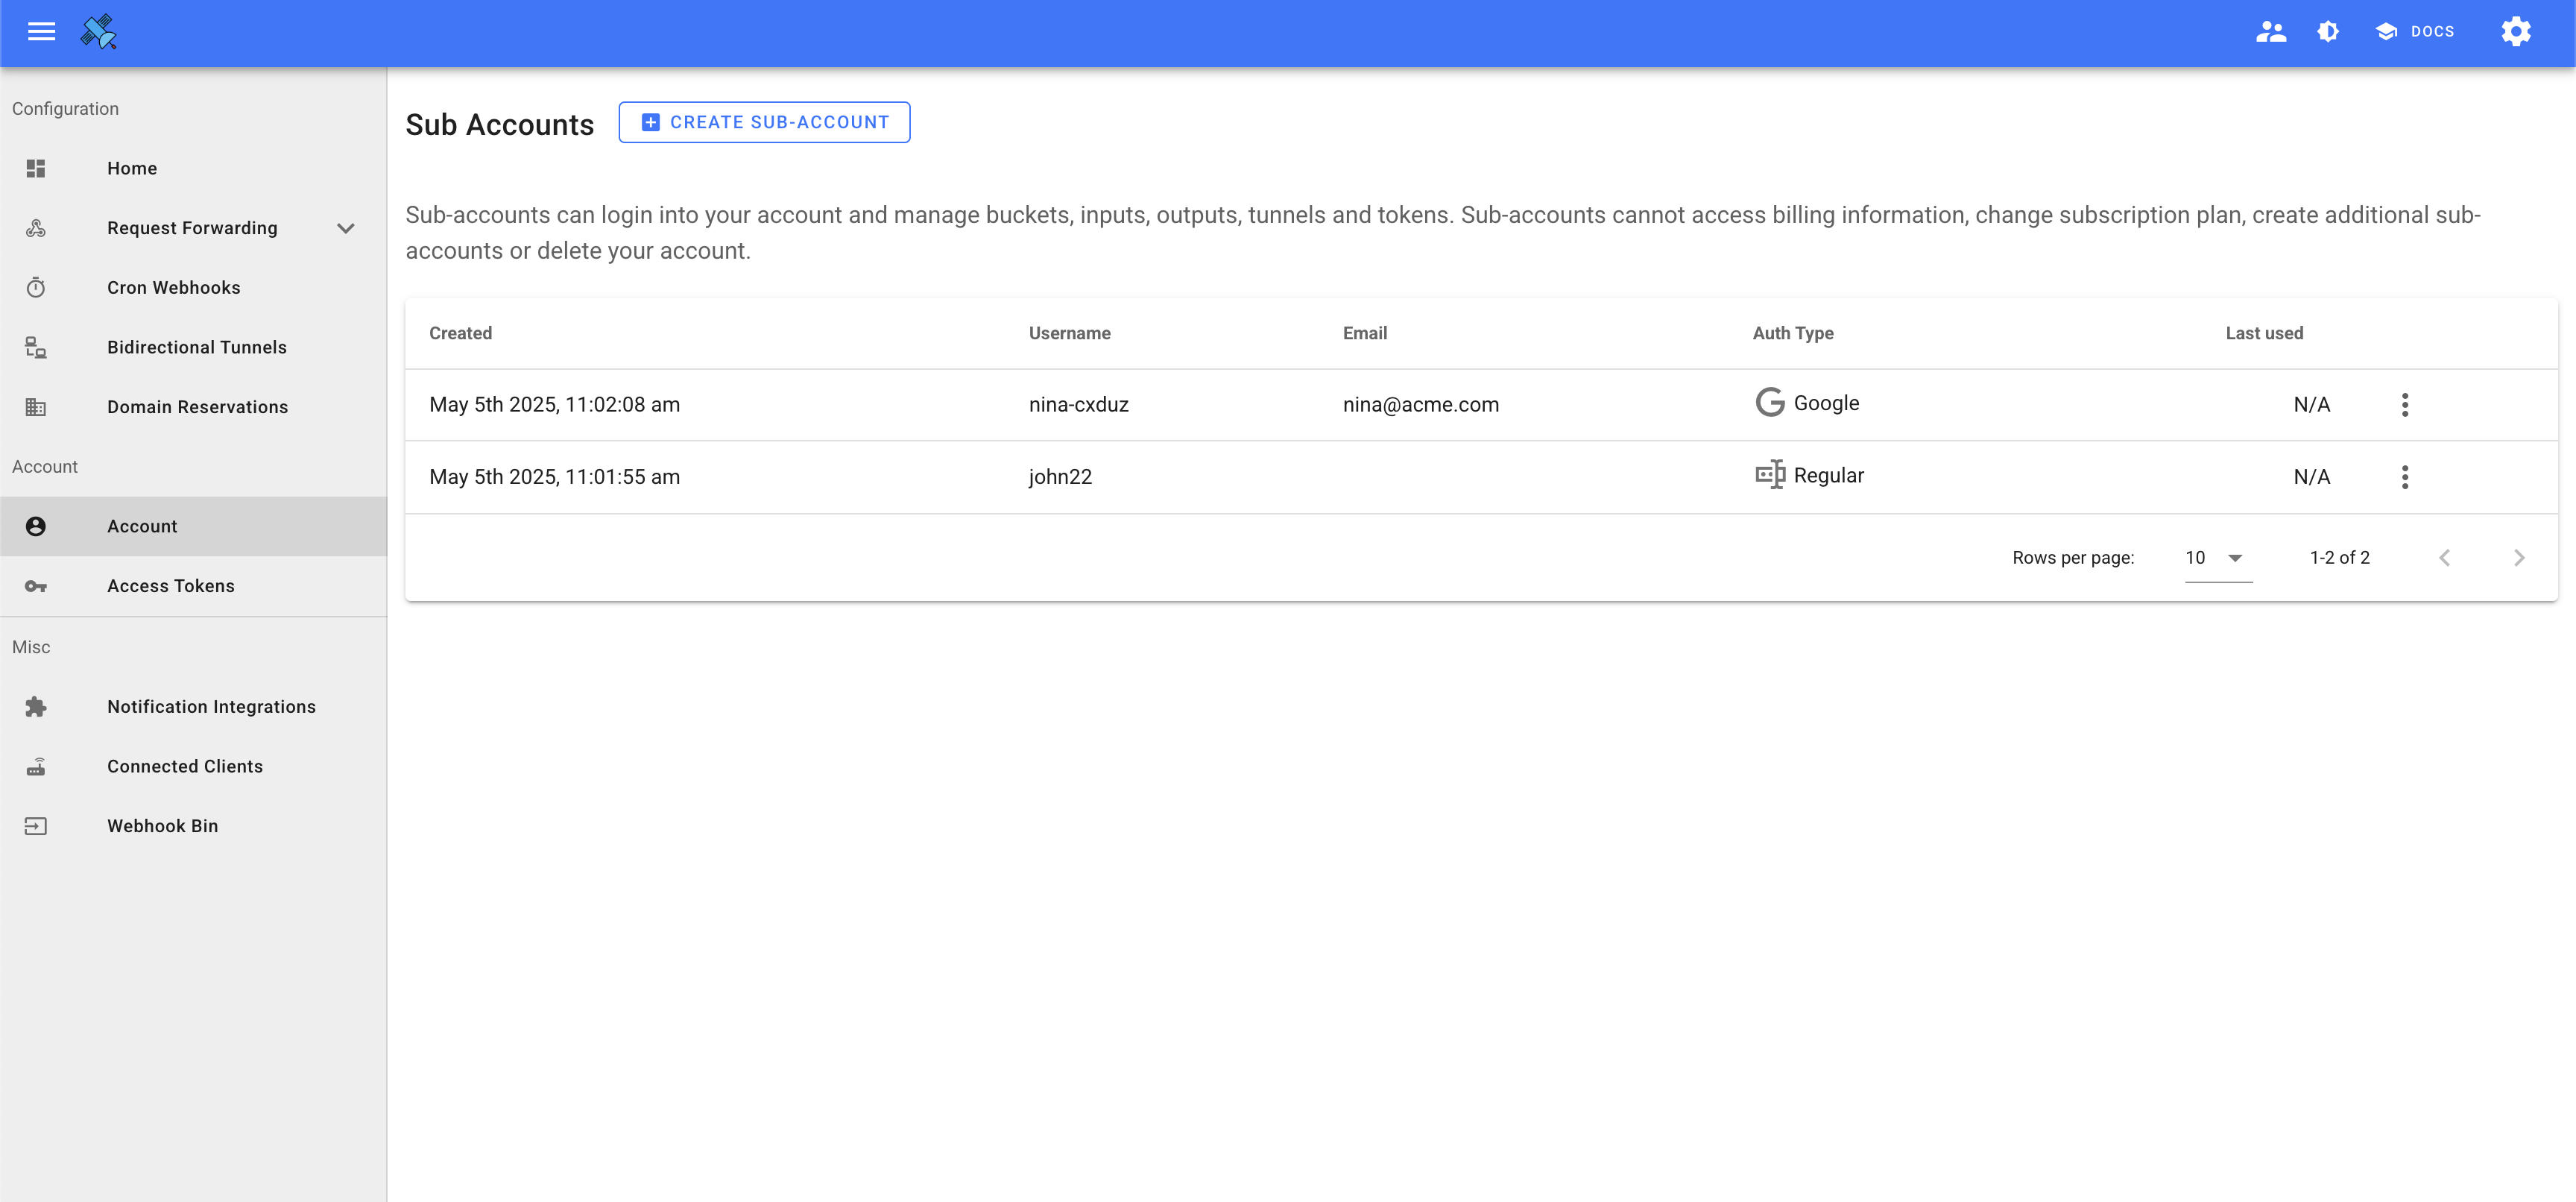The width and height of the screenshot is (2576, 1202).
Task: Click Create Sub-Account button
Action: pyautogui.click(x=764, y=122)
